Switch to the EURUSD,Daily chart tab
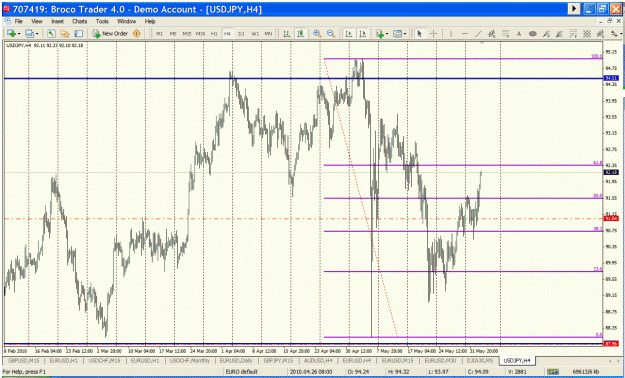625x378 pixels. click(237, 360)
